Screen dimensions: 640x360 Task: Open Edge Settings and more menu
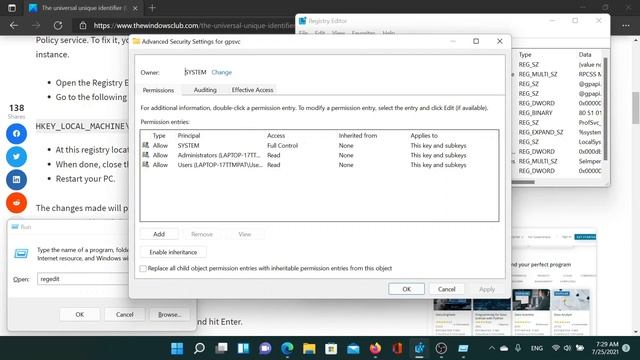(626, 25)
